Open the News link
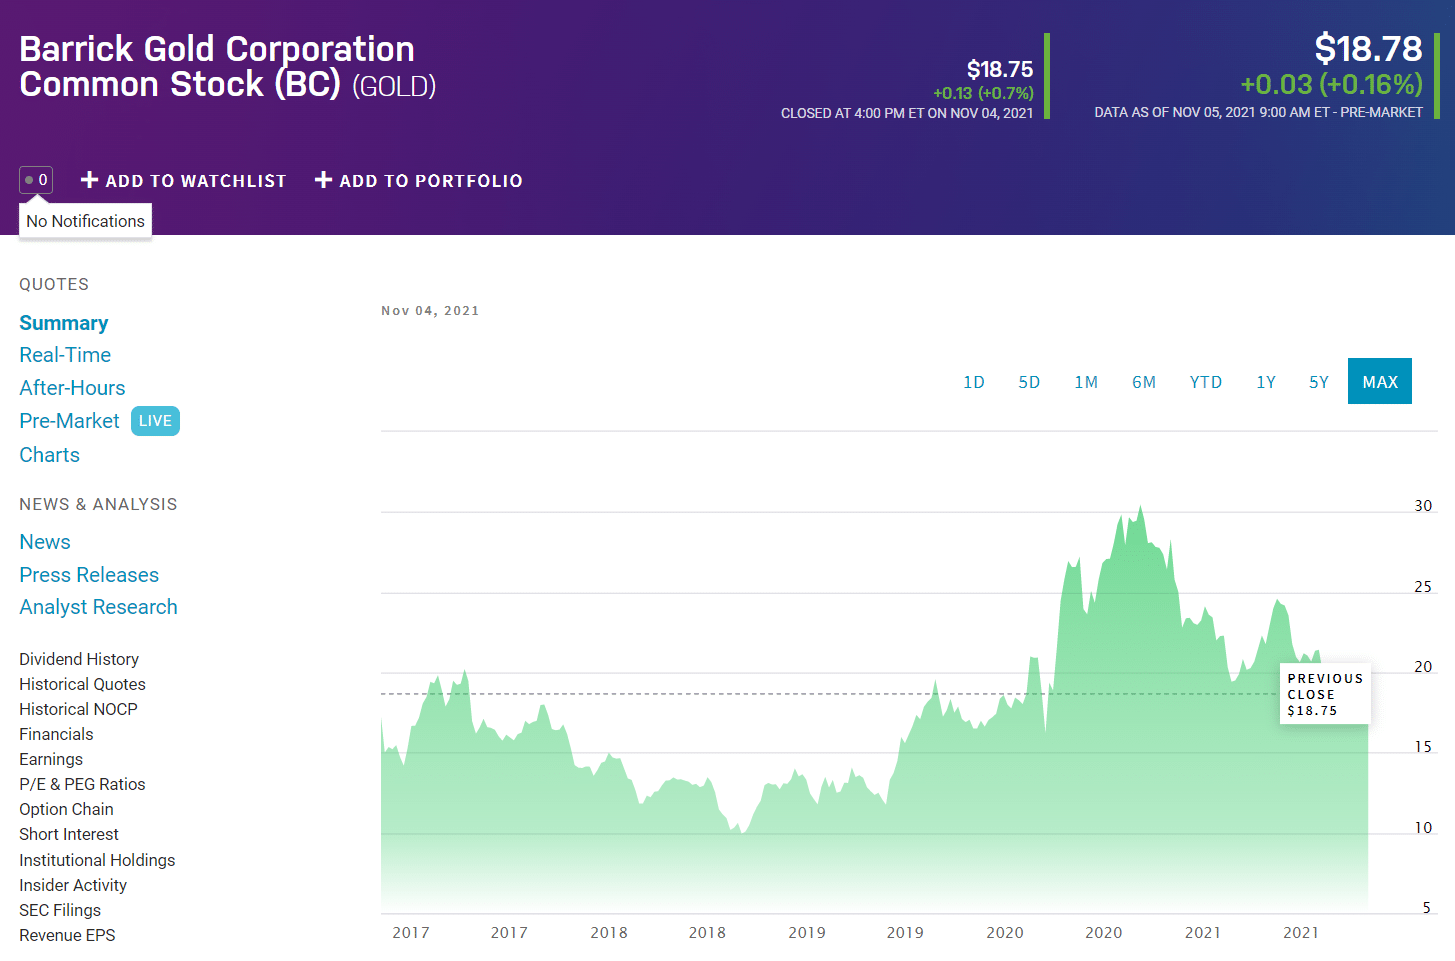Image resolution: width=1455 pixels, height=961 pixels. pyautogui.click(x=45, y=542)
